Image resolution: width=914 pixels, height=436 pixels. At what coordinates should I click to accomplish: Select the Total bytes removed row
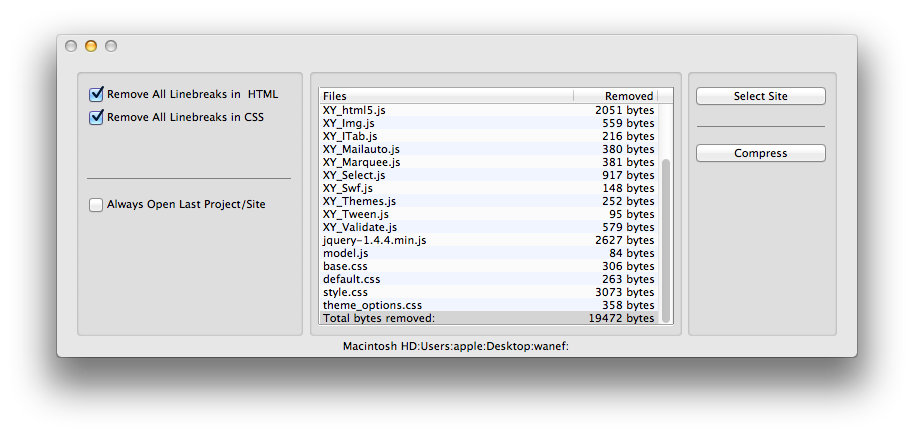click(x=488, y=318)
